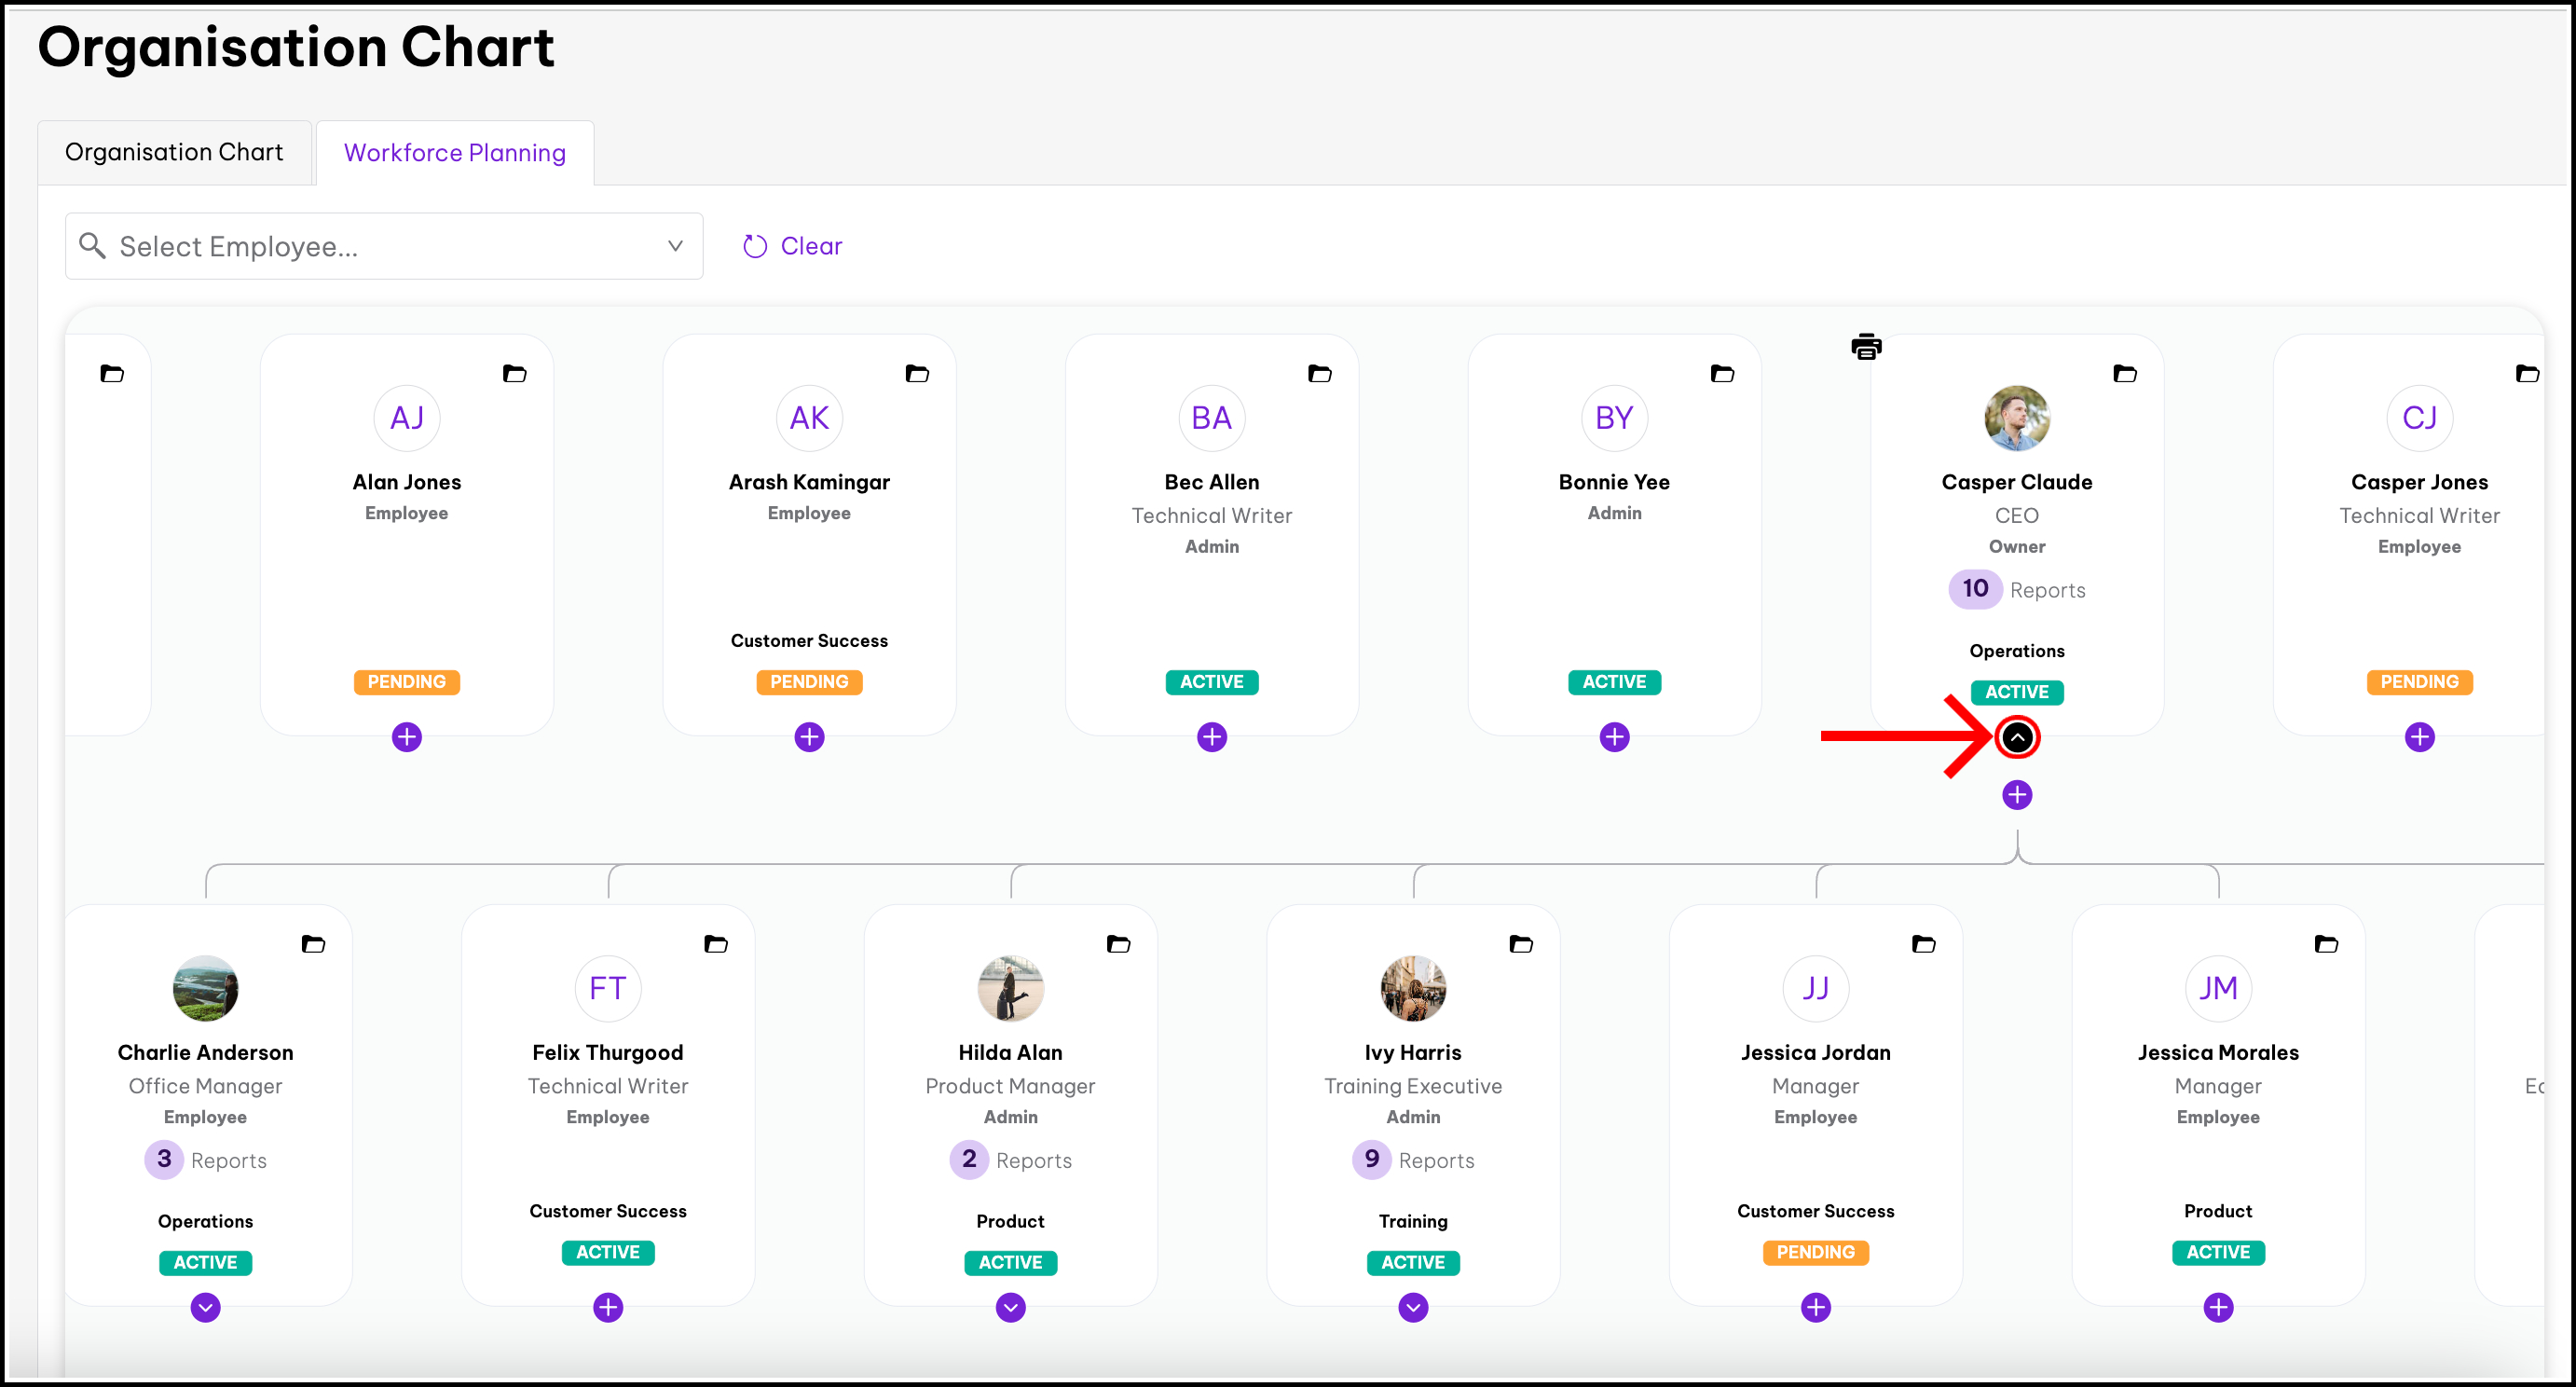Open the Select Employee dropdown arrow
Viewport: 2576px width, 1387px height.
pyautogui.click(x=675, y=246)
